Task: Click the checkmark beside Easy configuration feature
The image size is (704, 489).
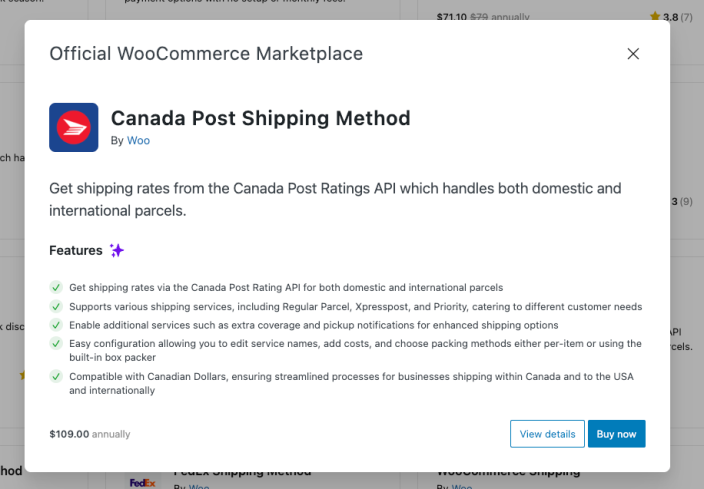Action: [56, 343]
